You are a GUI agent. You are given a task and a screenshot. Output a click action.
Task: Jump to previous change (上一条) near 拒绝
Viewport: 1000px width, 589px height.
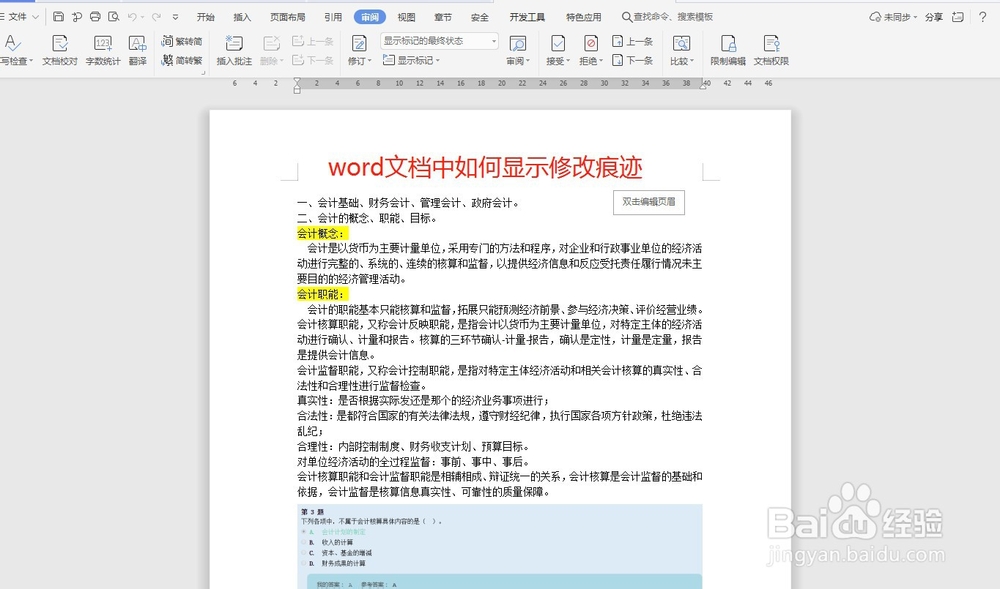click(632, 41)
